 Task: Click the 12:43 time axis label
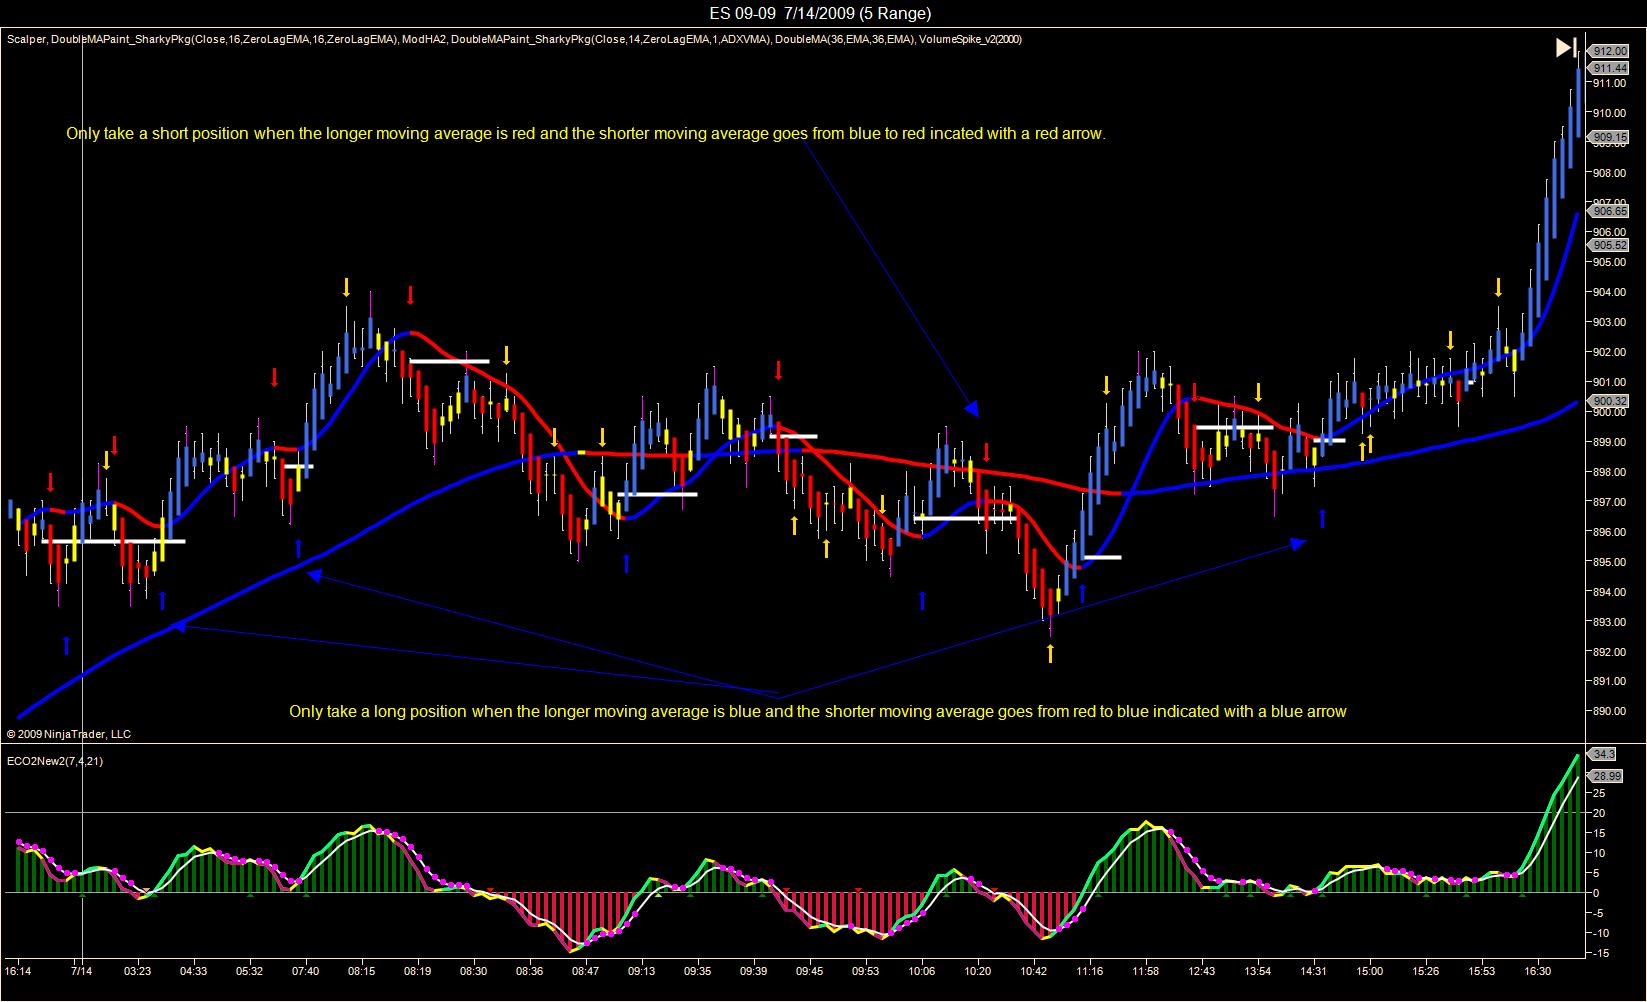(x=1202, y=971)
